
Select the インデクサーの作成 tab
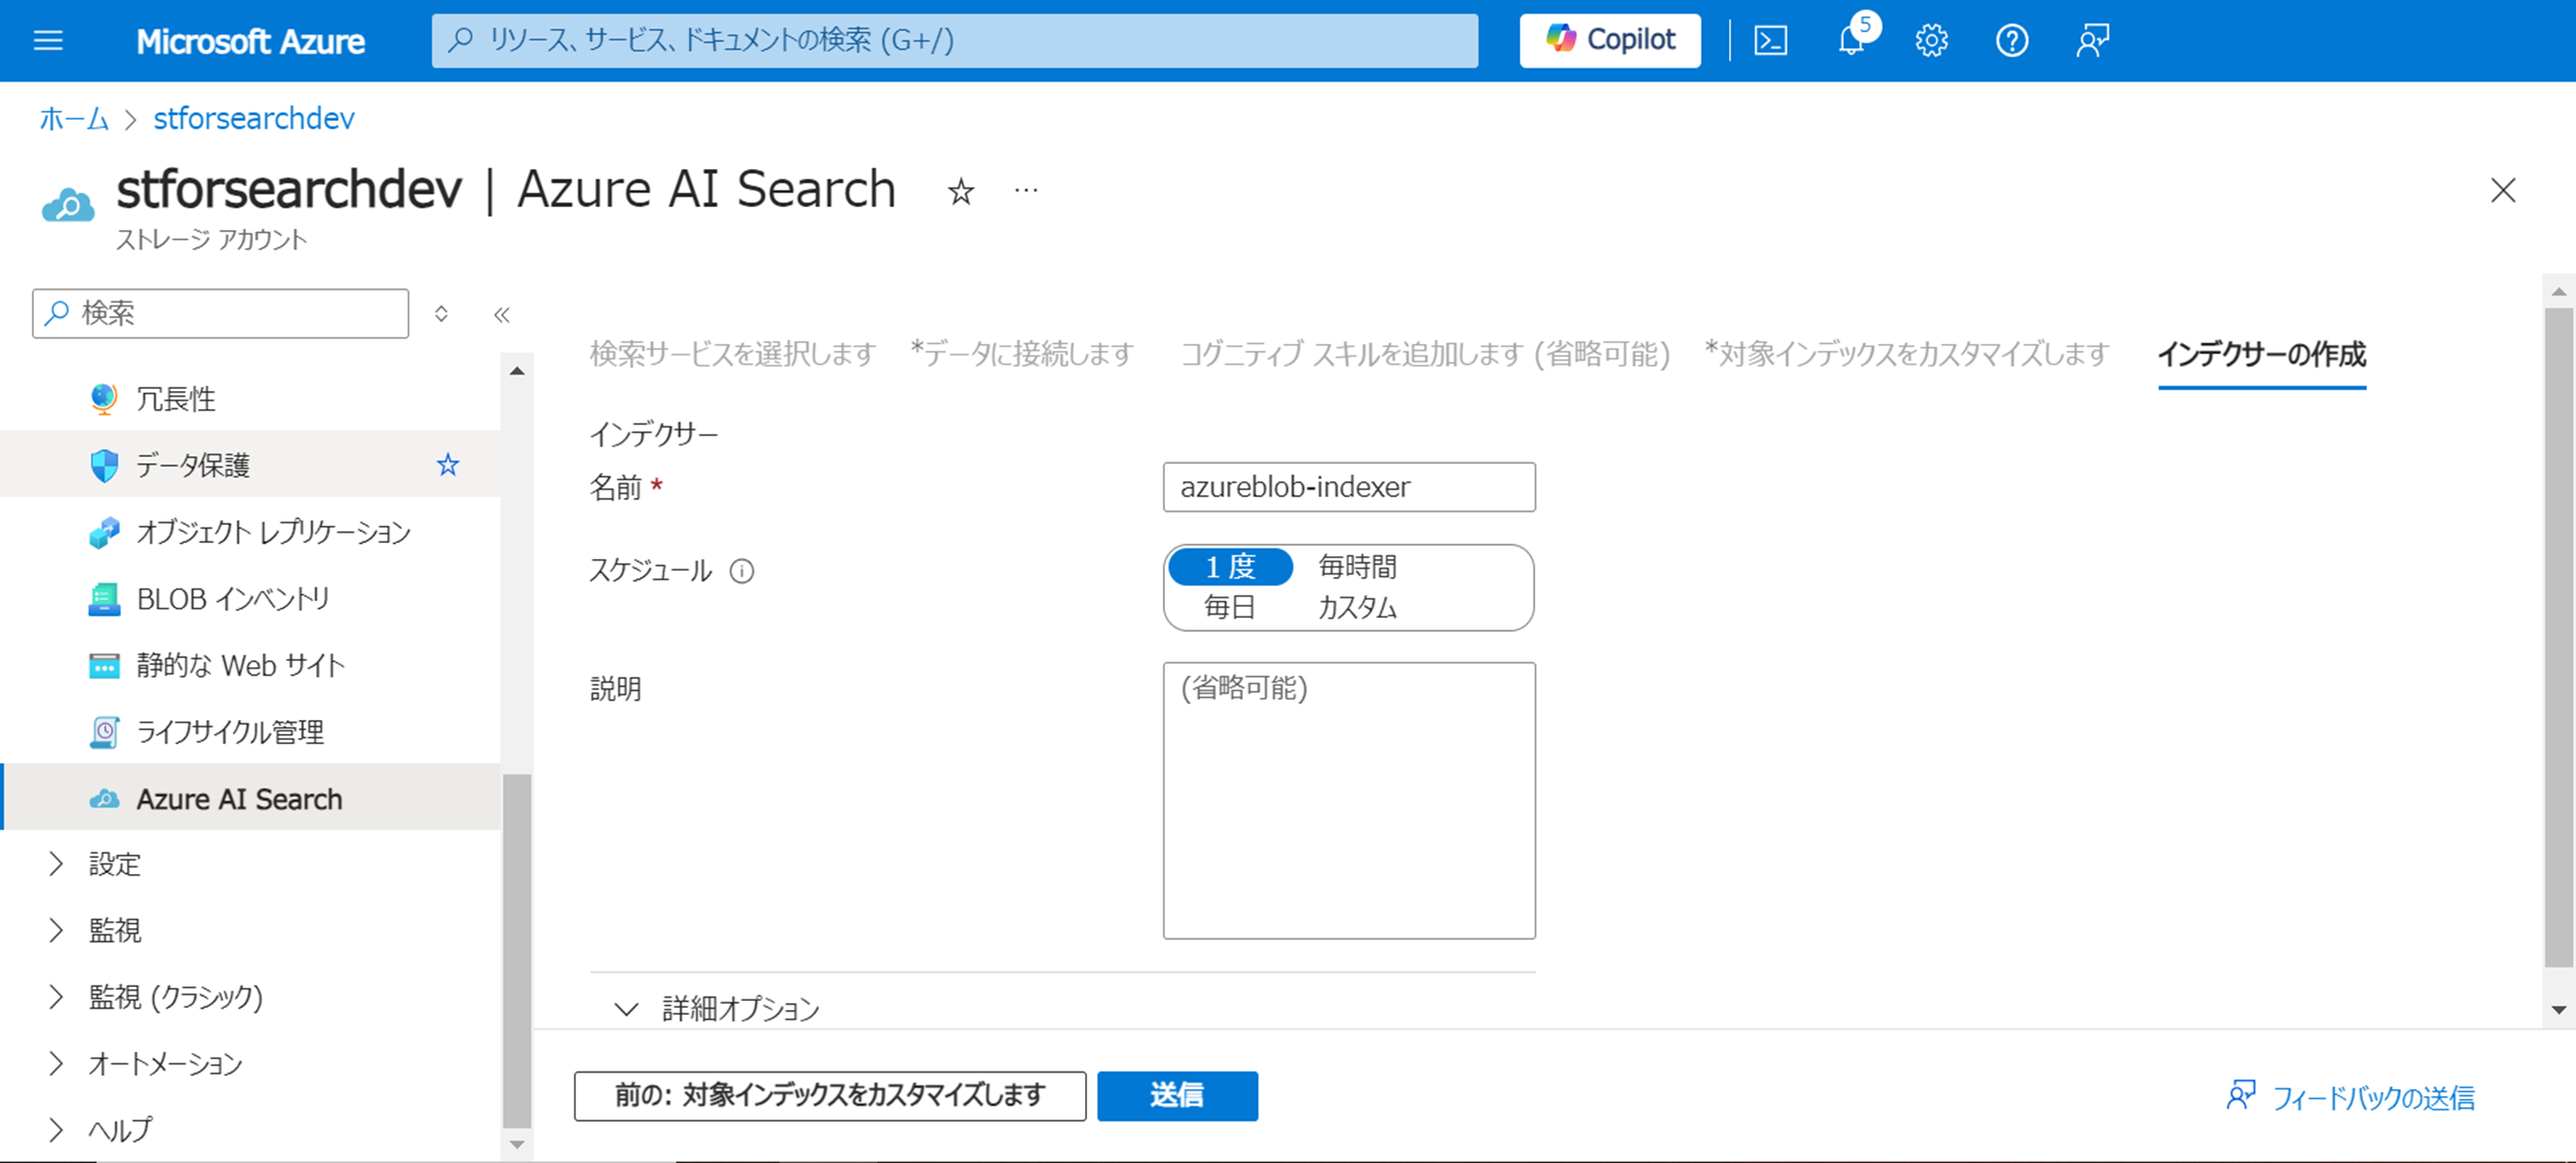click(x=2261, y=354)
